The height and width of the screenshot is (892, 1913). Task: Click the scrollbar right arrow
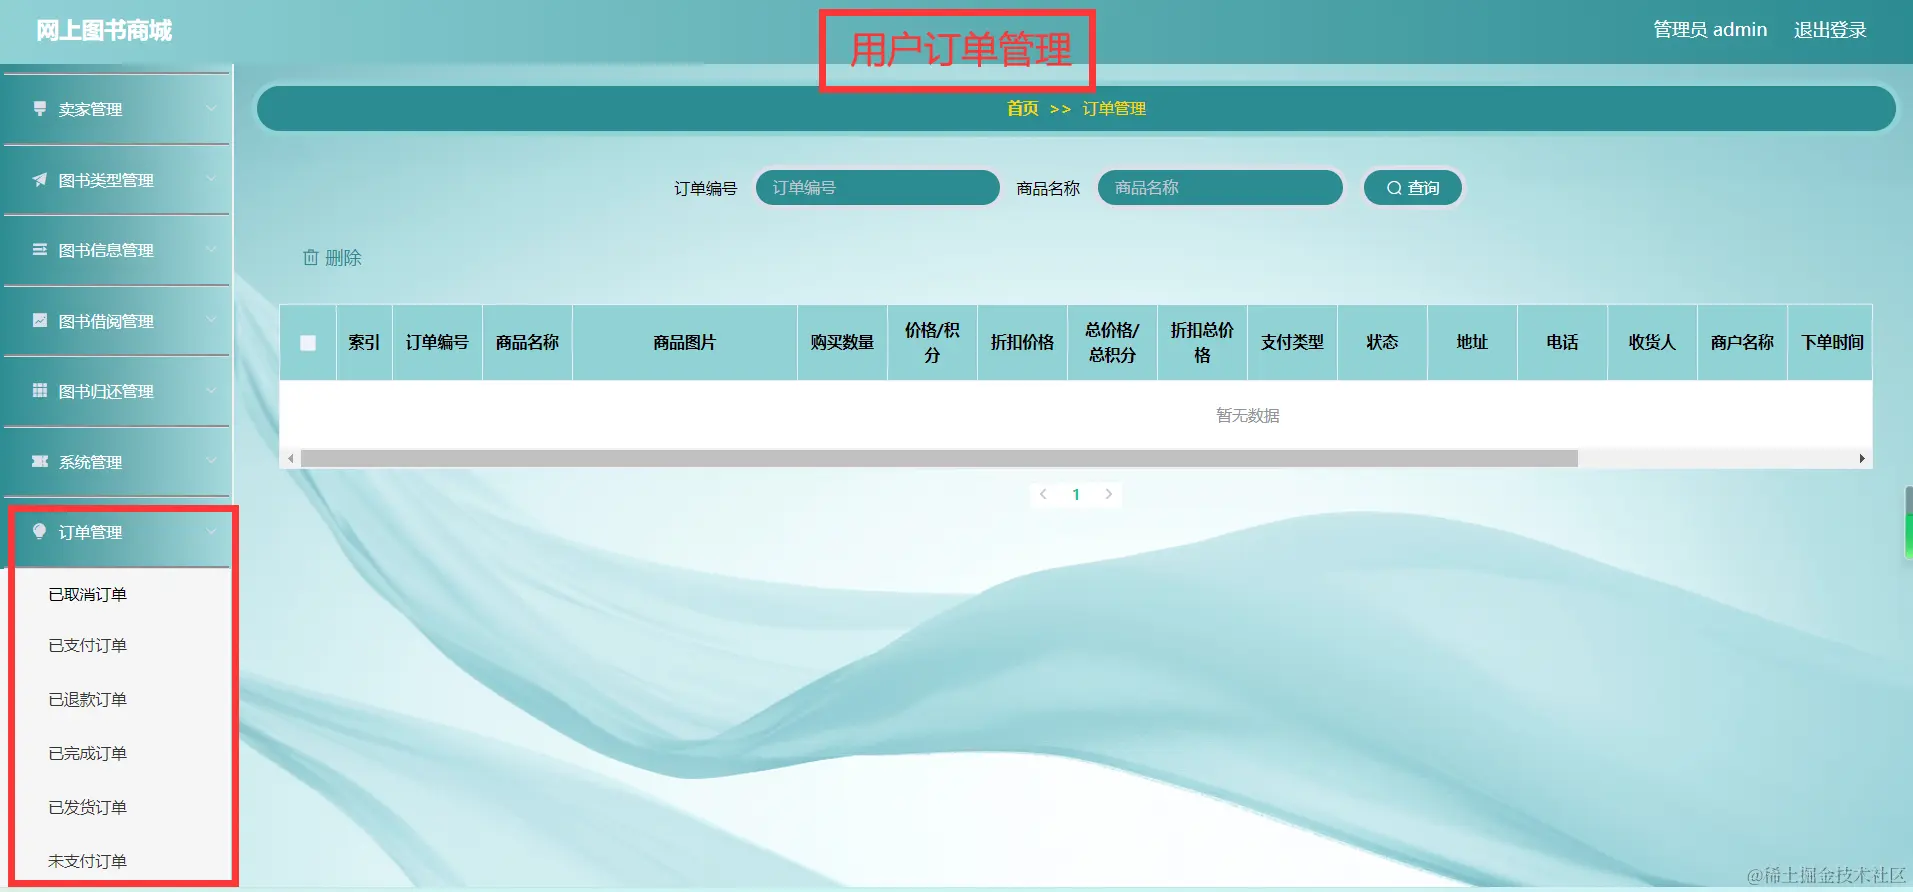1862,459
